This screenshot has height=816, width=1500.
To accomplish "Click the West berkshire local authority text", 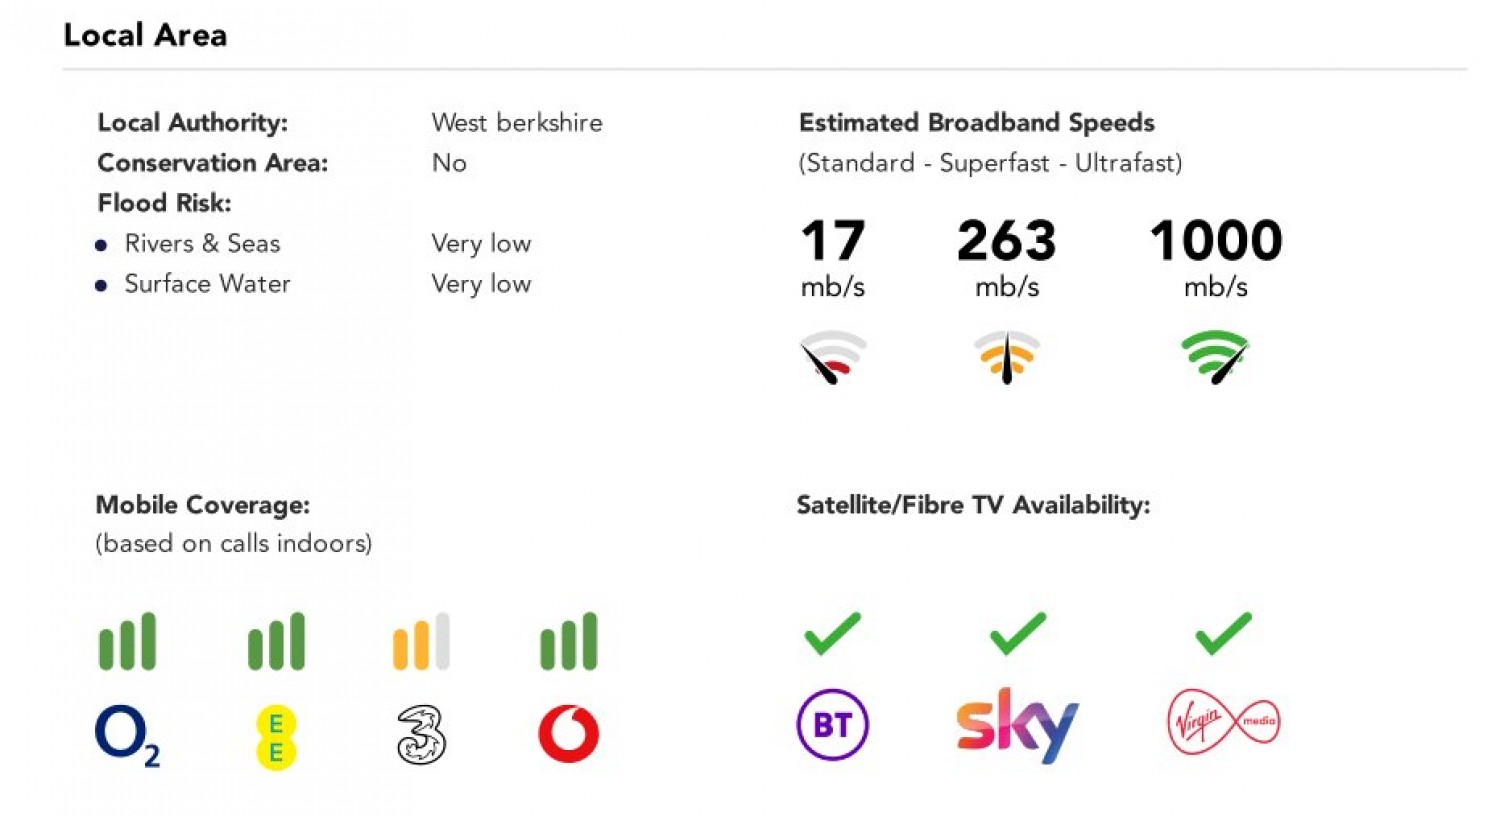I will [x=517, y=123].
